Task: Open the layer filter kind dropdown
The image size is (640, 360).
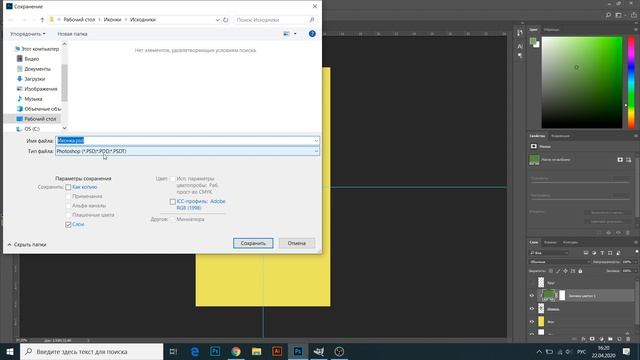Action: coord(549,253)
